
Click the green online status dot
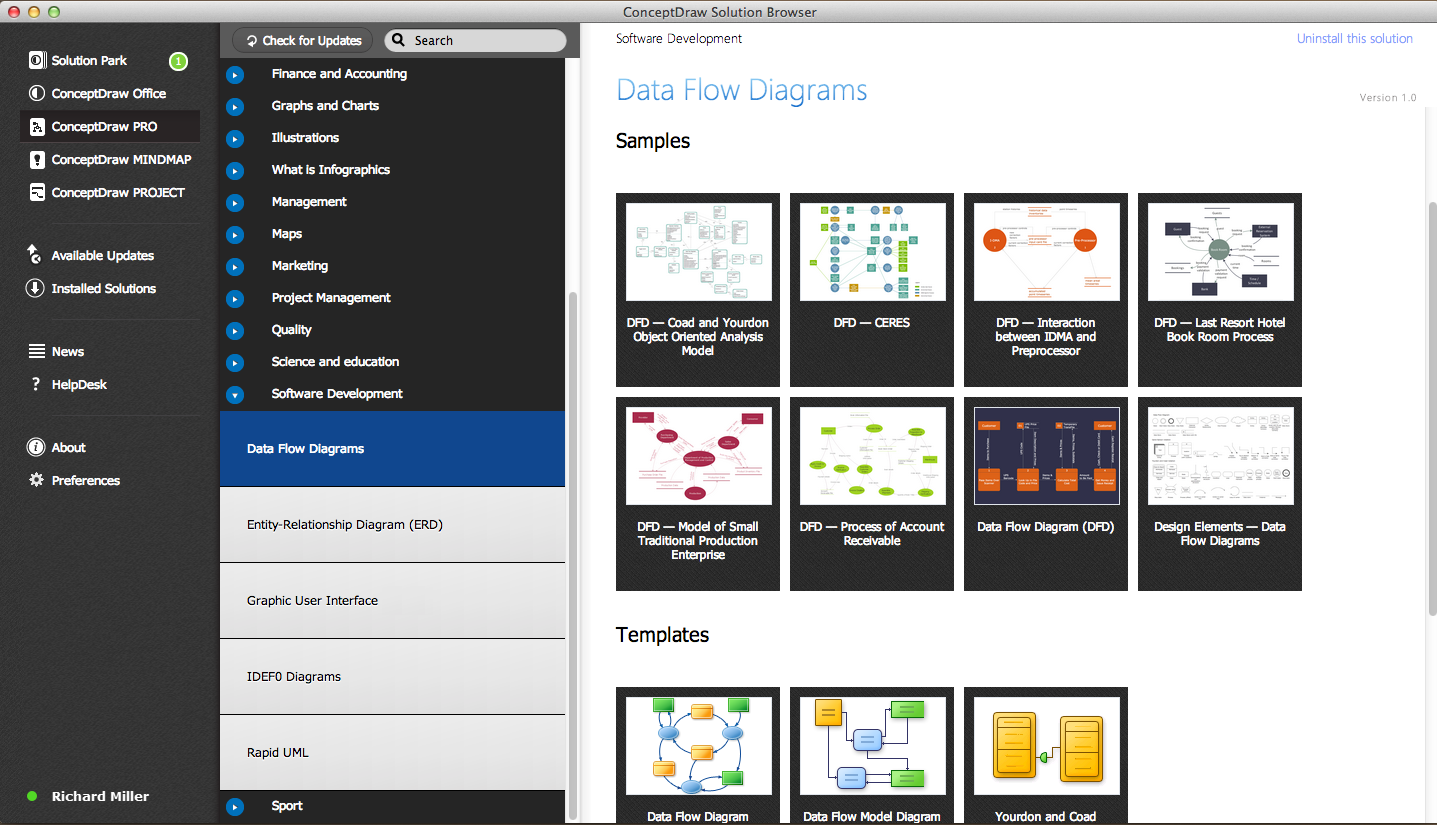coord(32,796)
